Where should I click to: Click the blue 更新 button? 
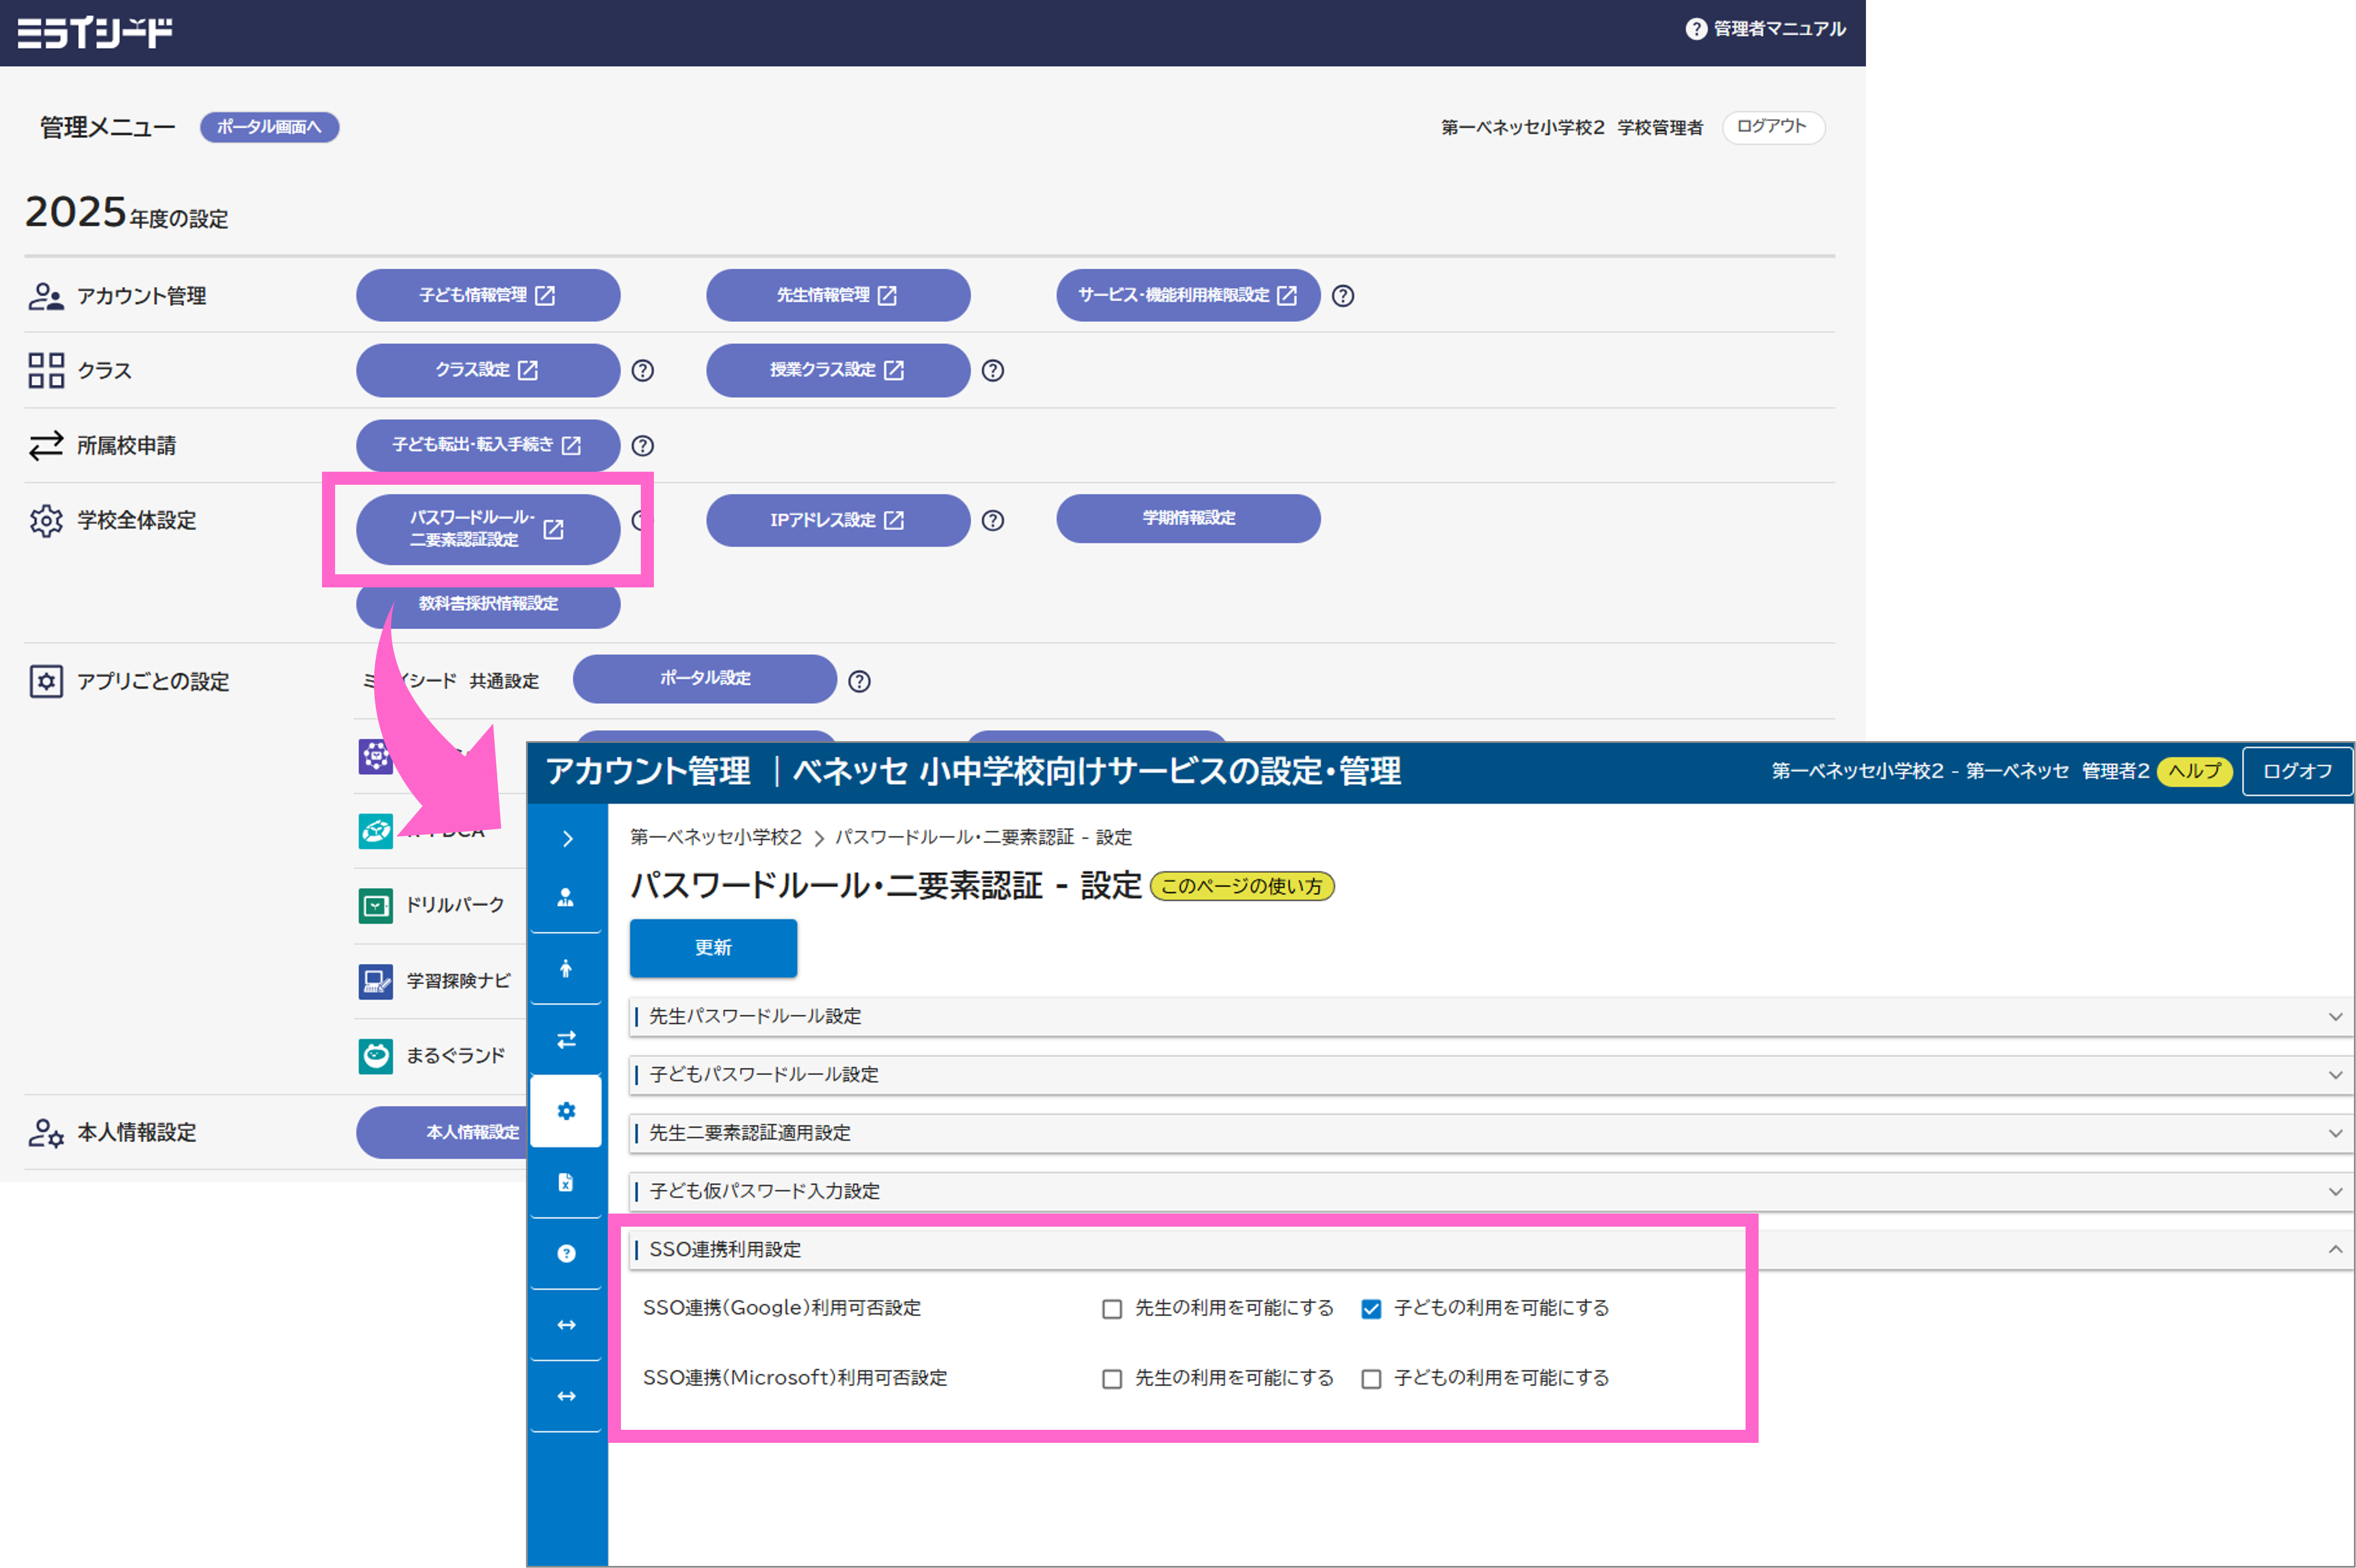(713, 947)
